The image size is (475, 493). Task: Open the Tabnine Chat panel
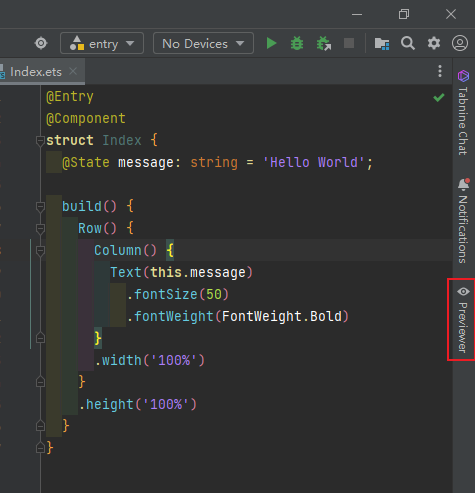point(463,112)
